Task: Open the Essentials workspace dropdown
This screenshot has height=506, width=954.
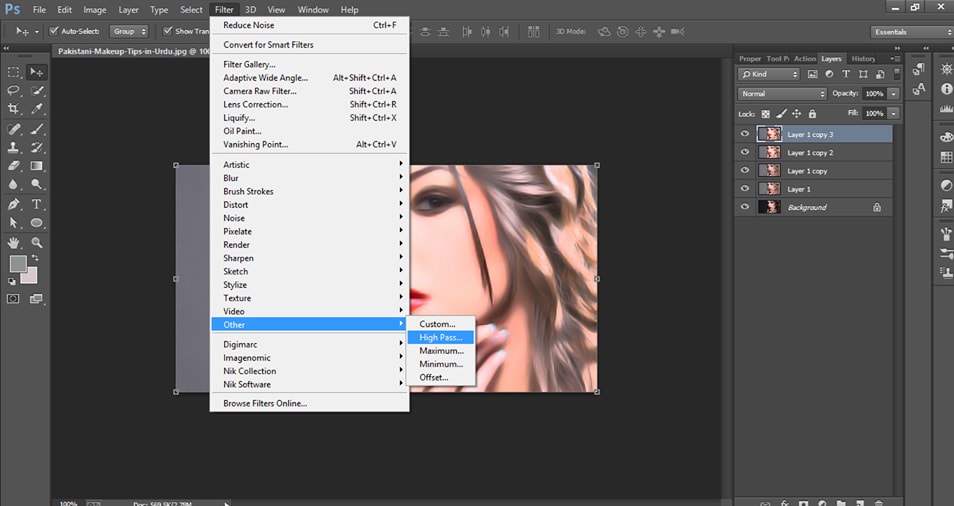Action: (908, 31)
